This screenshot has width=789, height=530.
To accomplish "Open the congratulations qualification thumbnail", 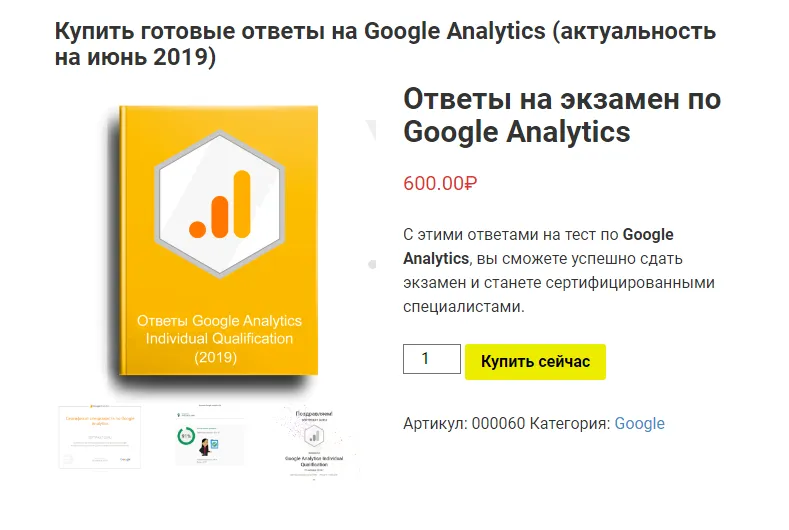I will [x=316, y=441].
